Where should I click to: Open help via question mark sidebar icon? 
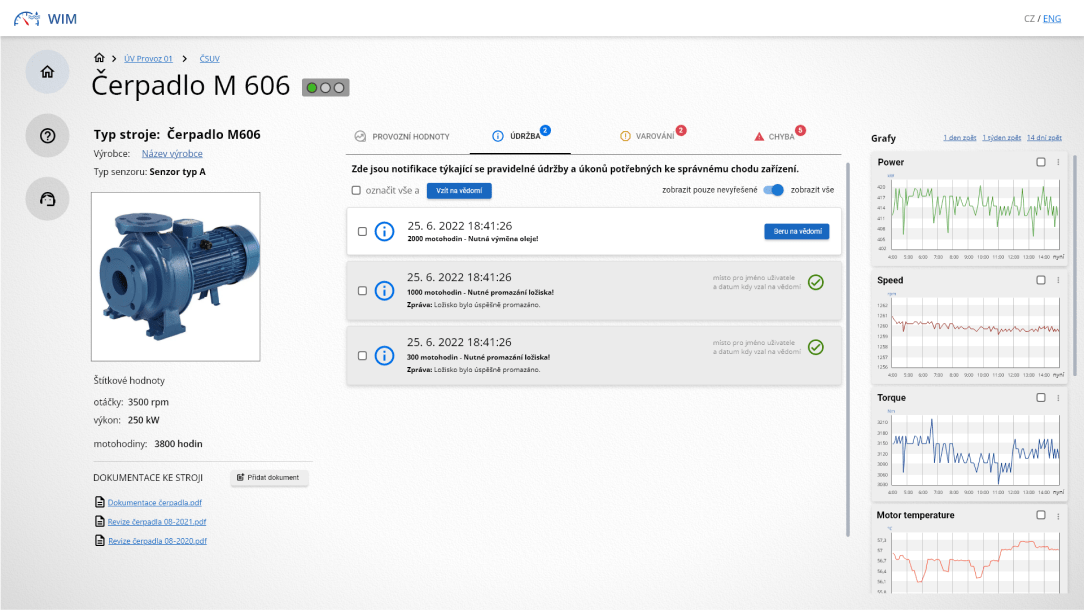tap(47, 136)
